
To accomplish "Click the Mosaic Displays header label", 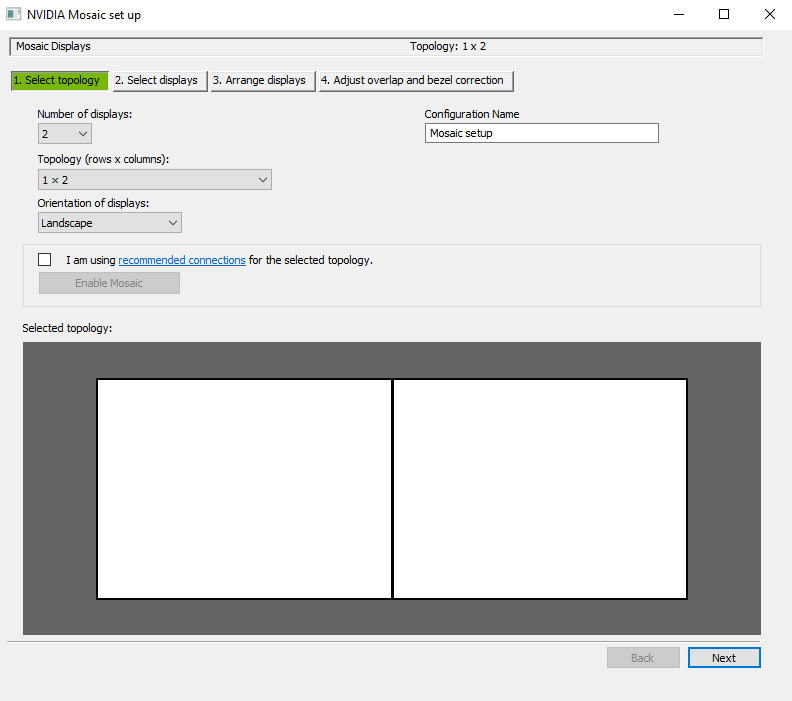I will (53, 46).
